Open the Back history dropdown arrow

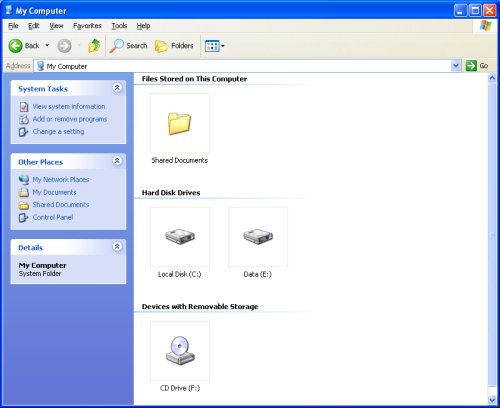coord(47,45)
